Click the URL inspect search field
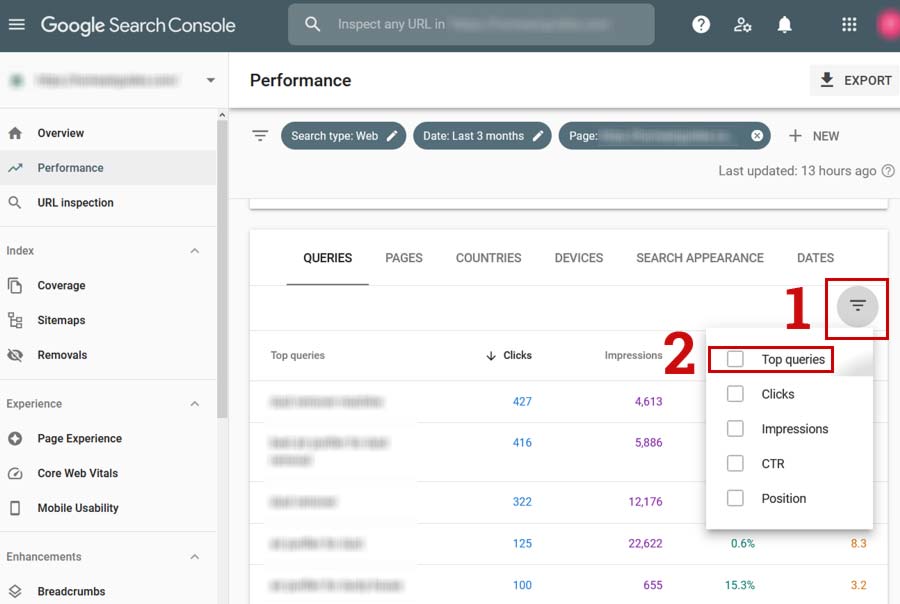900x604 pixels. click(x=471, y=25)
